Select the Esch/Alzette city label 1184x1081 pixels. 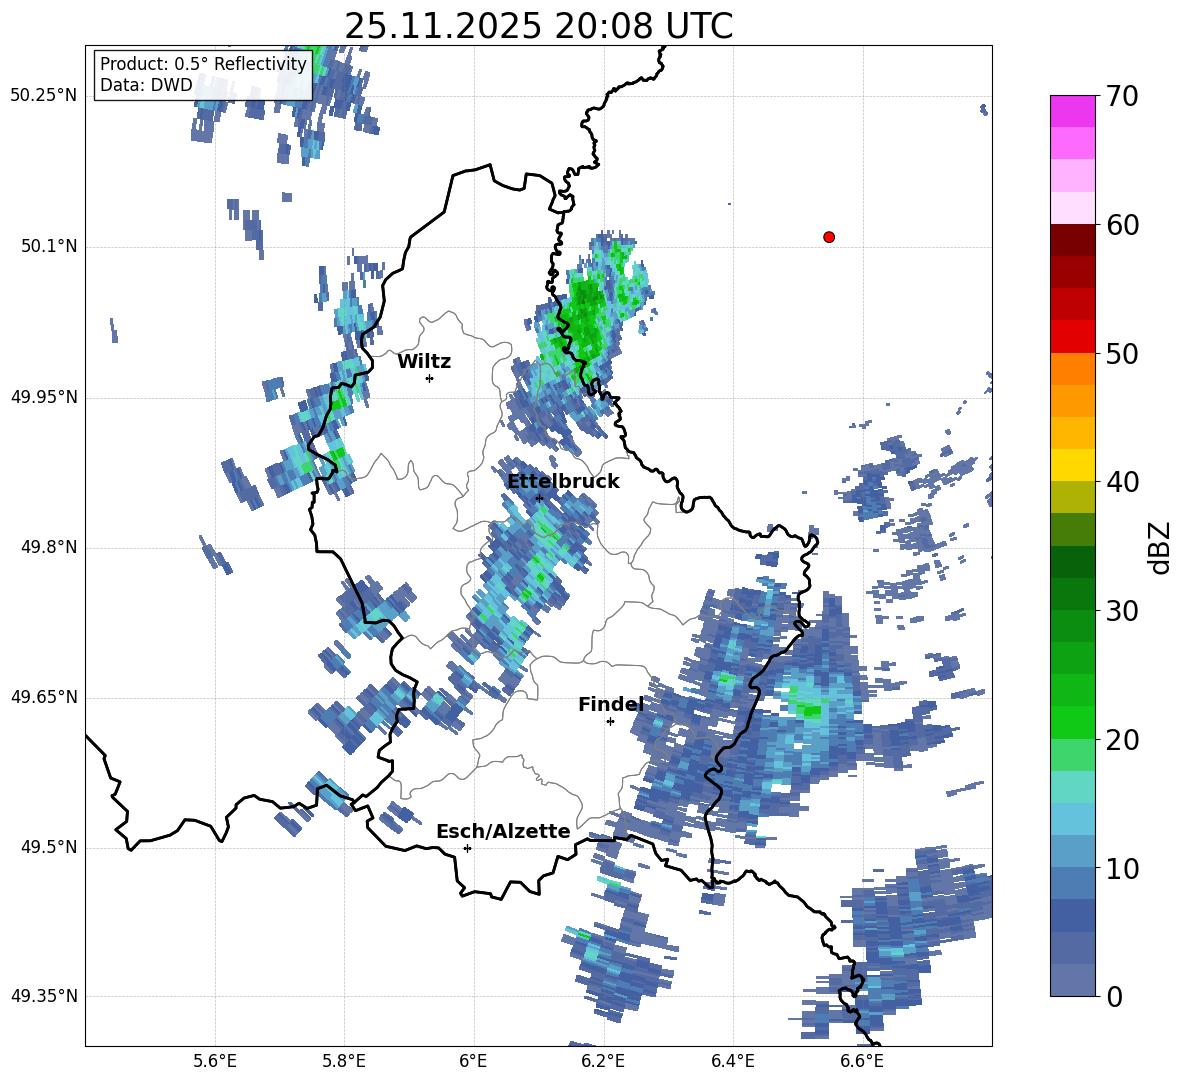(x=503, y=831)
